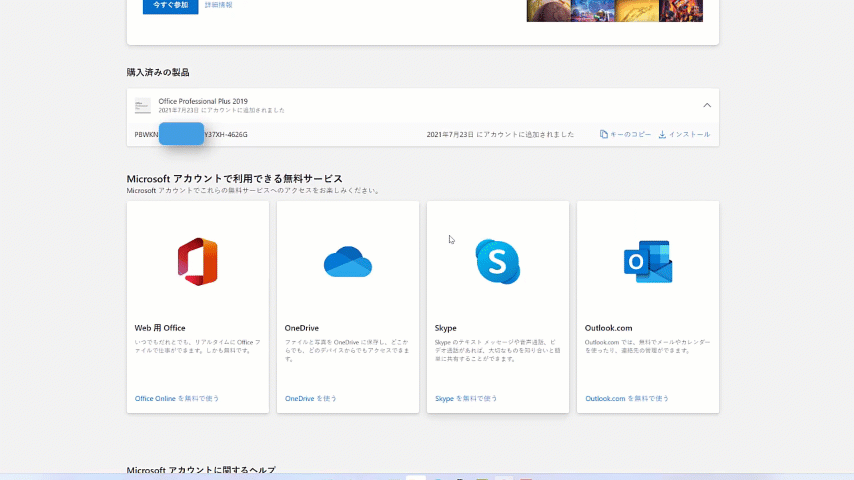Click the OneDrive cloud icon

(347, 262)
